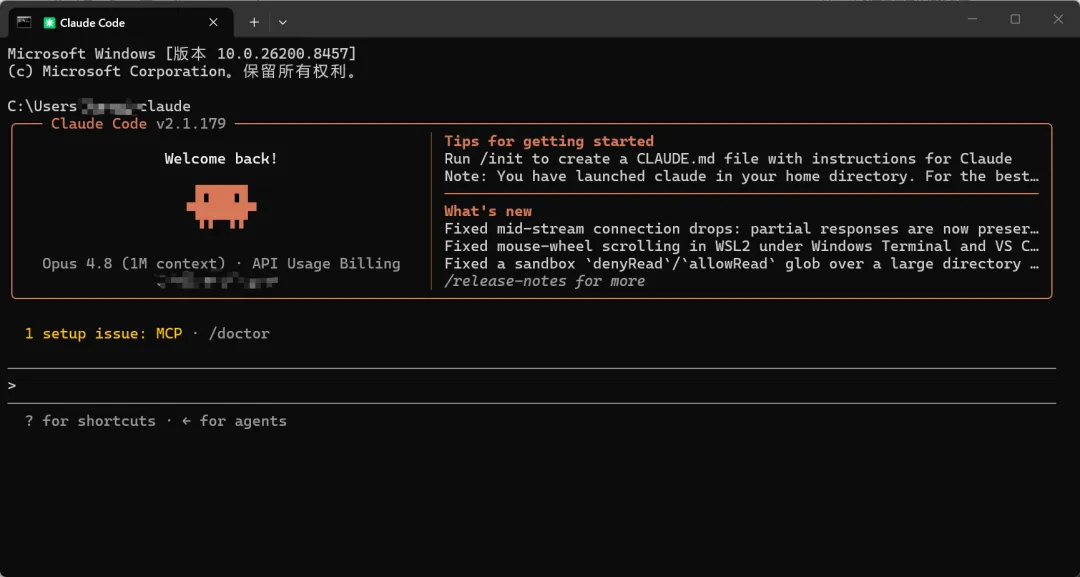
Task: Click the 'Microsoft Windows' version line
Action: click(x=182, y=54)
